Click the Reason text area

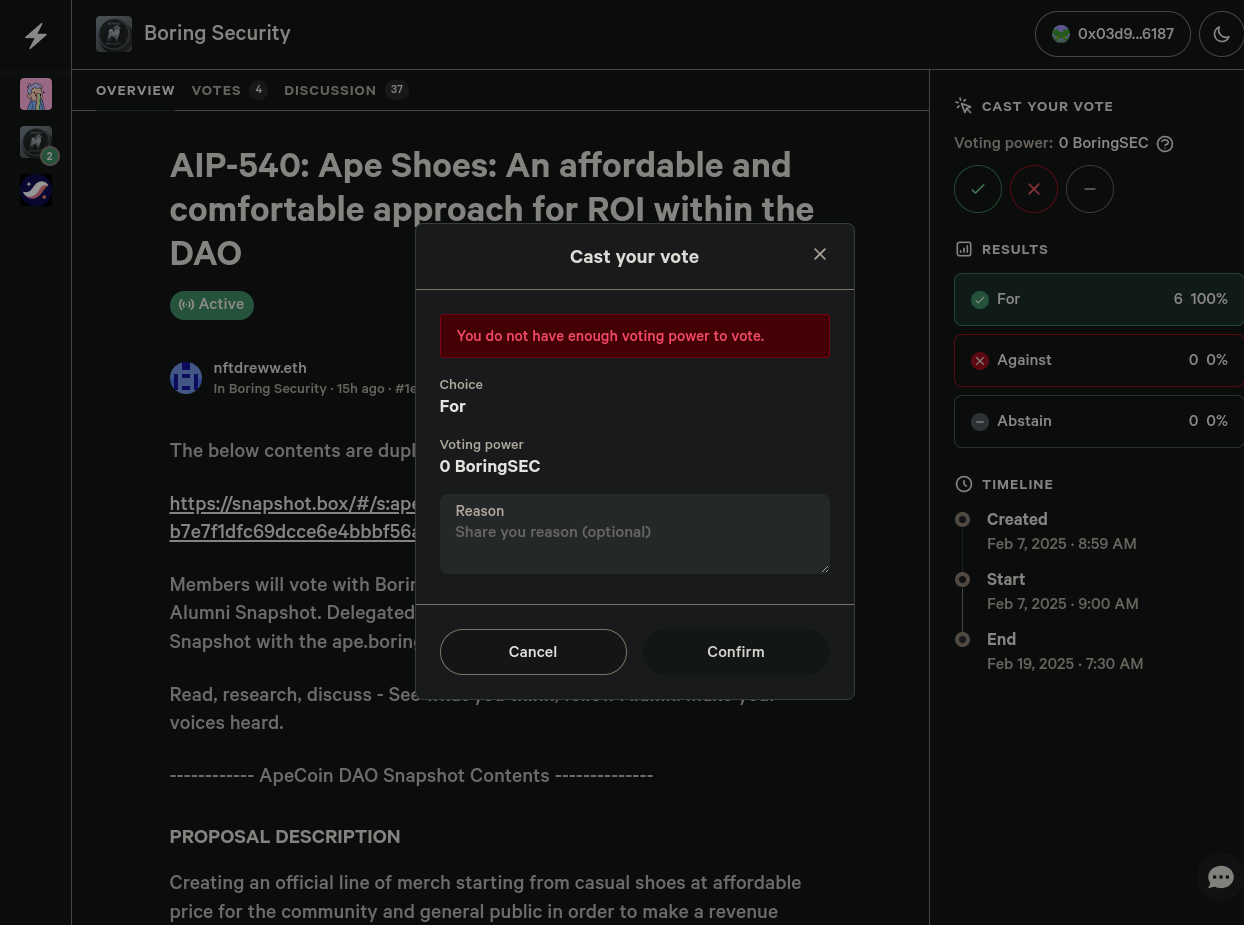[x=635, y=534]
